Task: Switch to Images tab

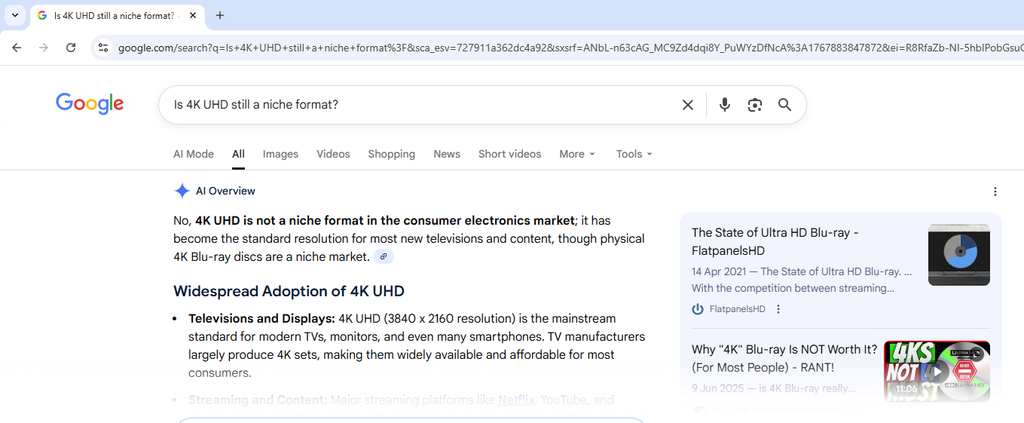Action: pos(281,154)
